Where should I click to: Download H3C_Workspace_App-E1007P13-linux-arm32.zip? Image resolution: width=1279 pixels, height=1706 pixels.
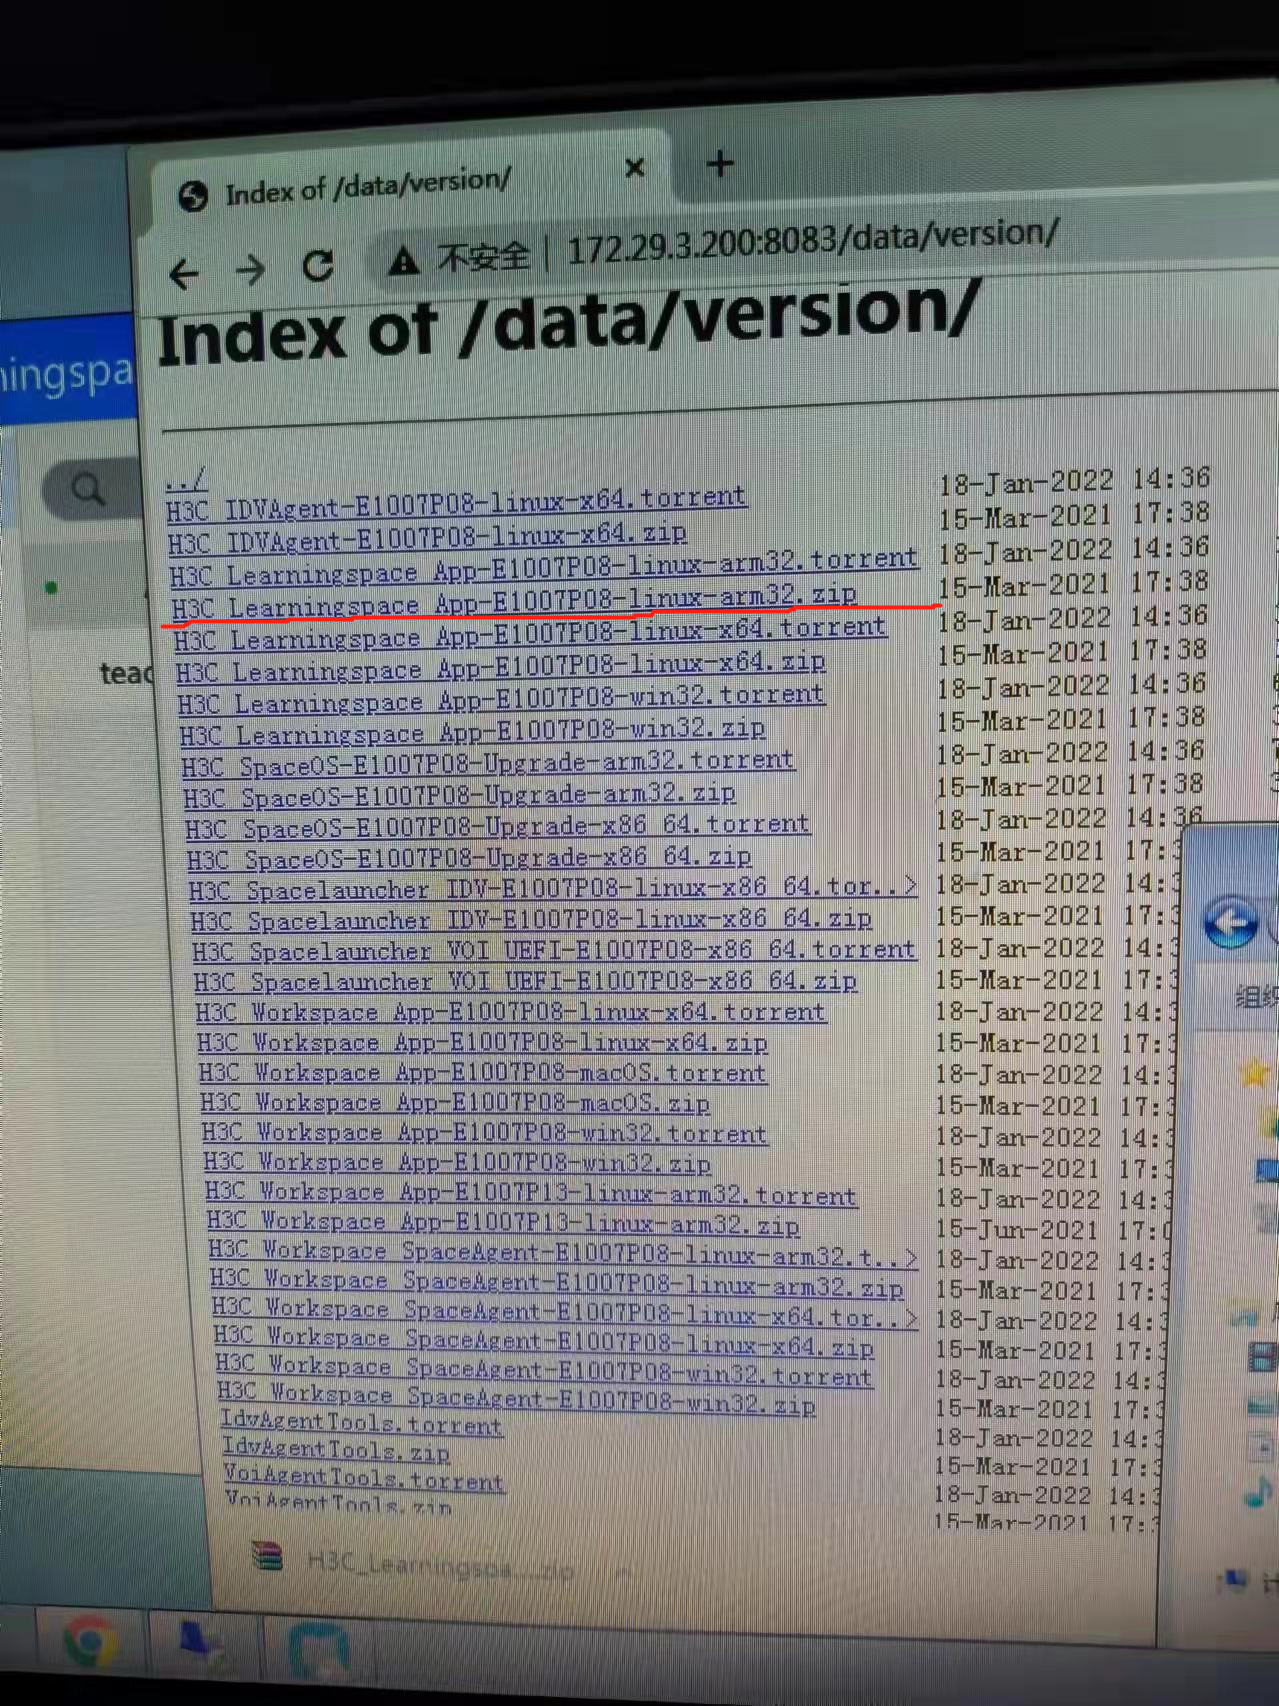(x=504, y=1222)
